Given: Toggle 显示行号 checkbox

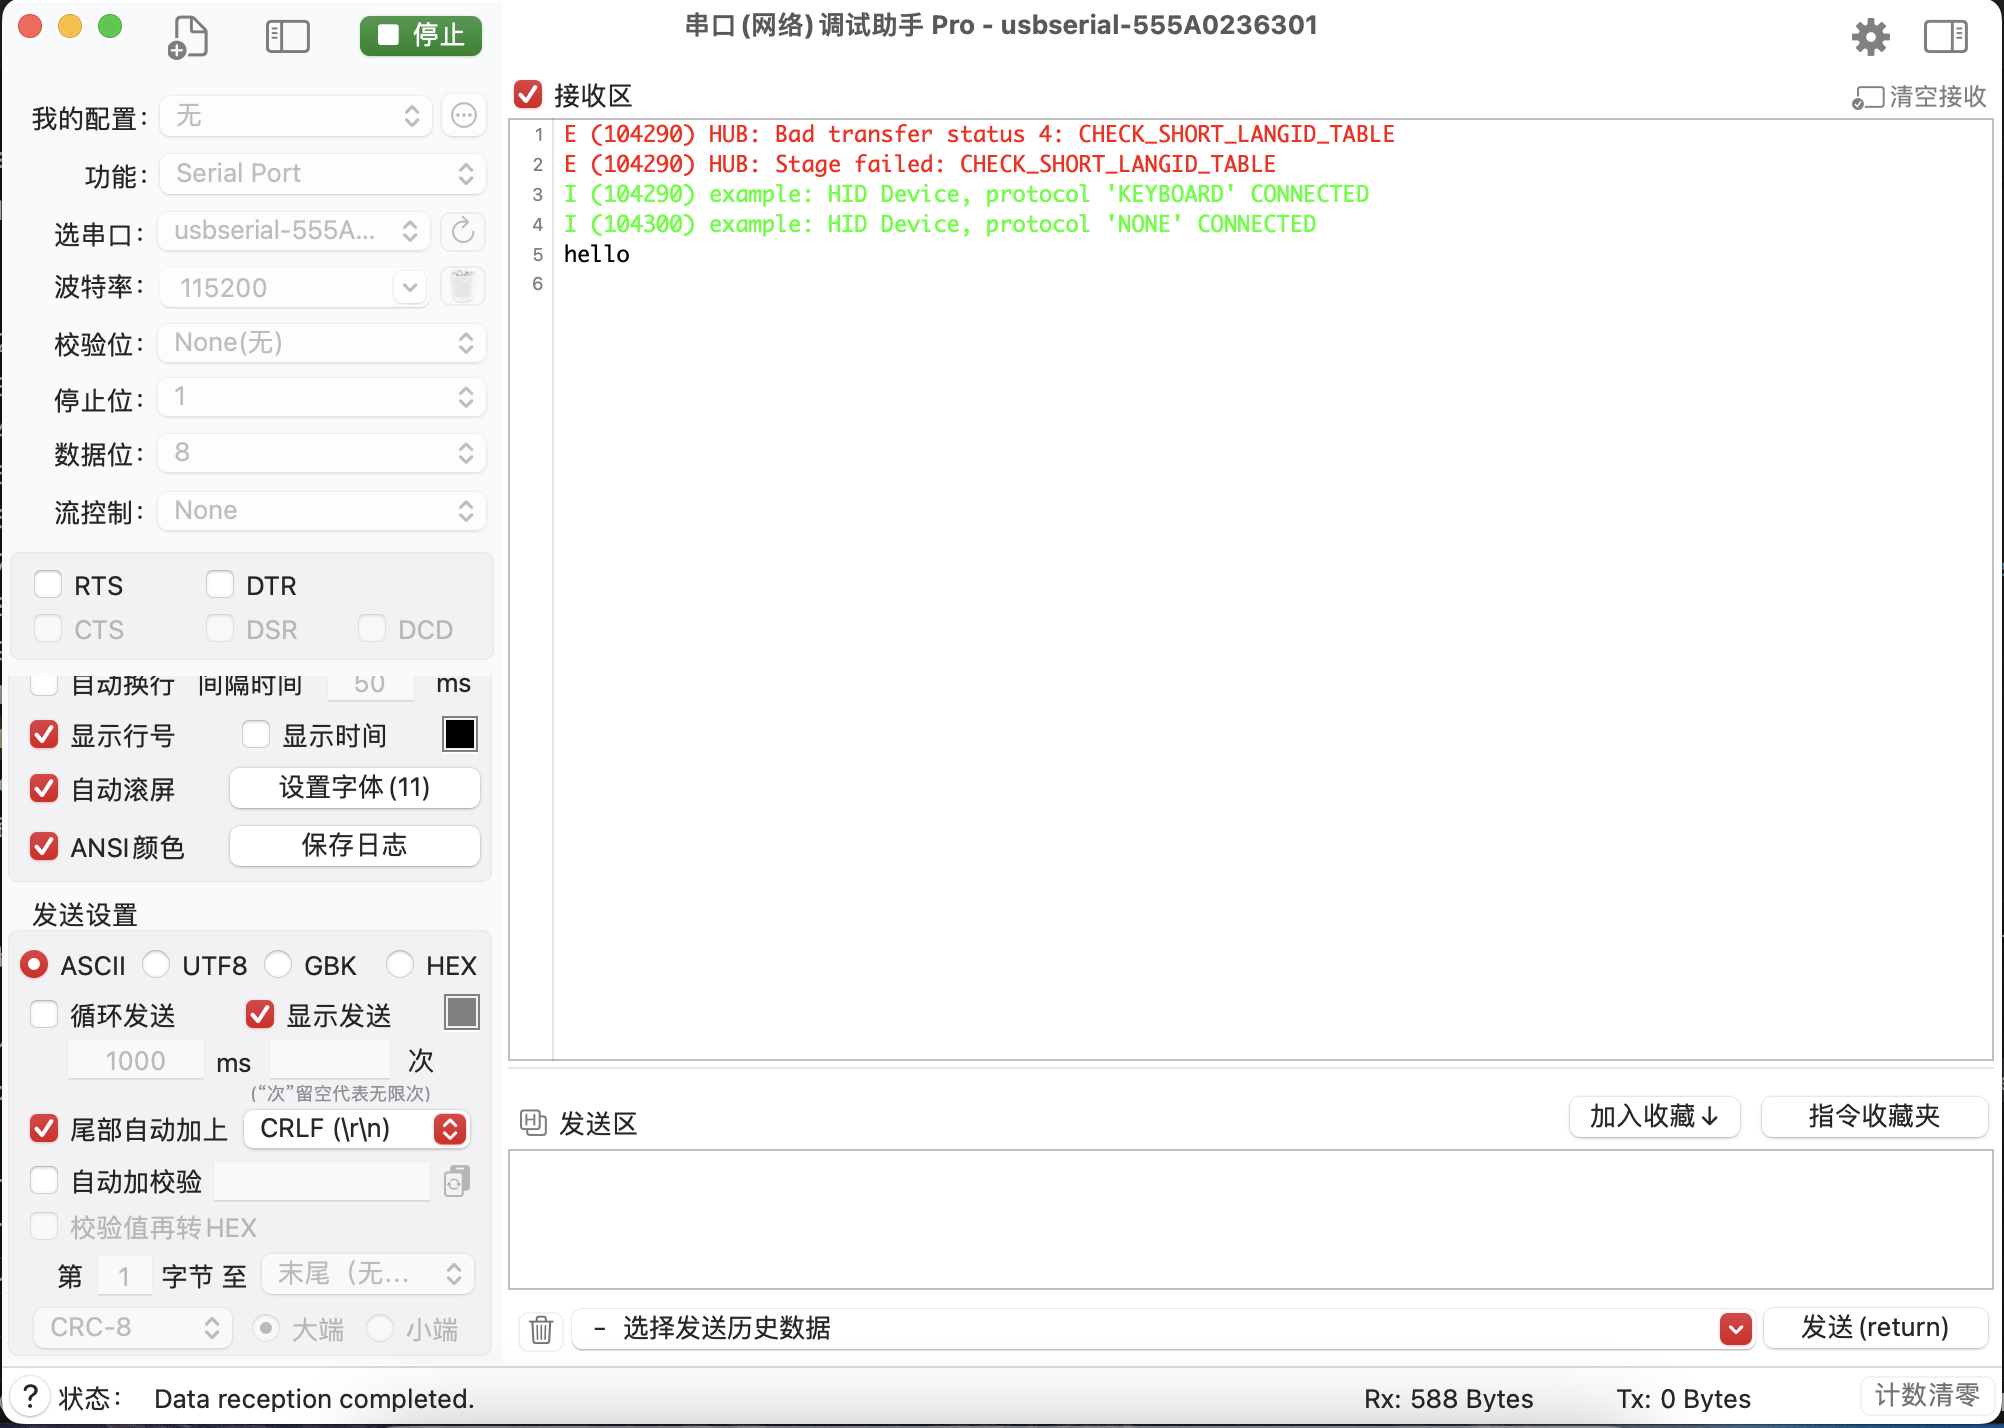Looking at the screenshot, I should 44,735.
